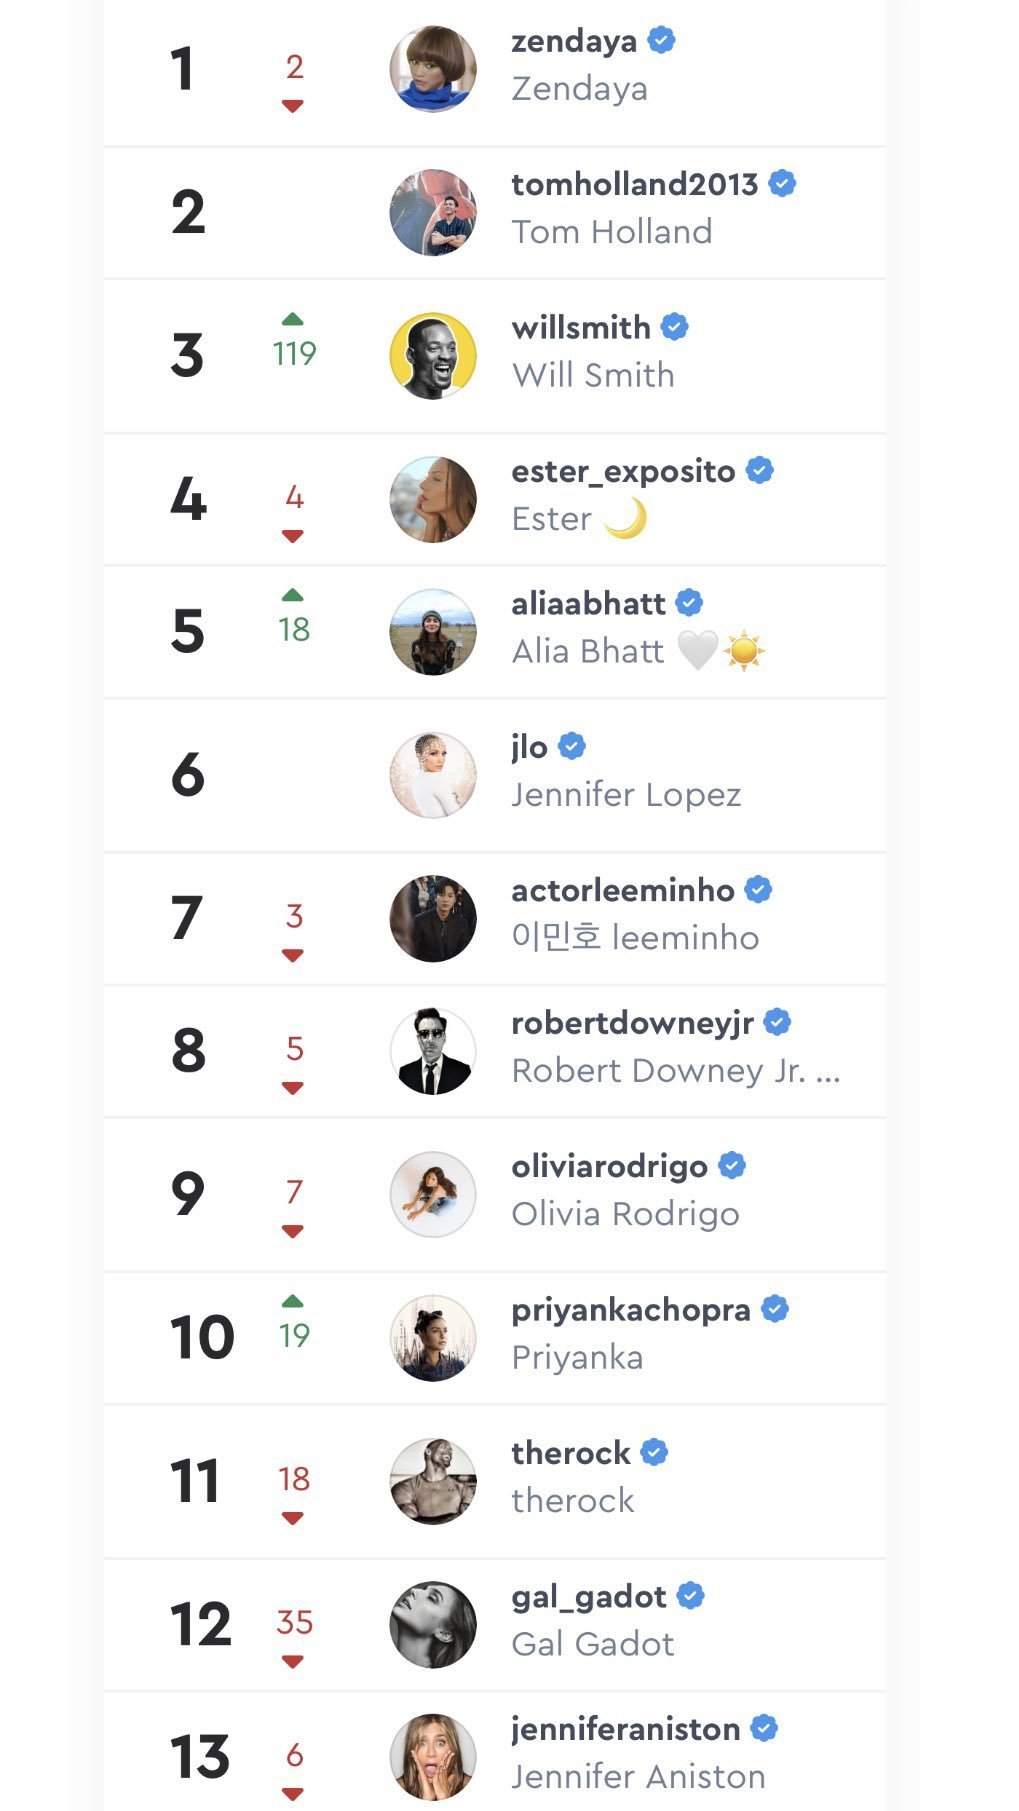Click the green up arrow above 119

click(292, 319)
